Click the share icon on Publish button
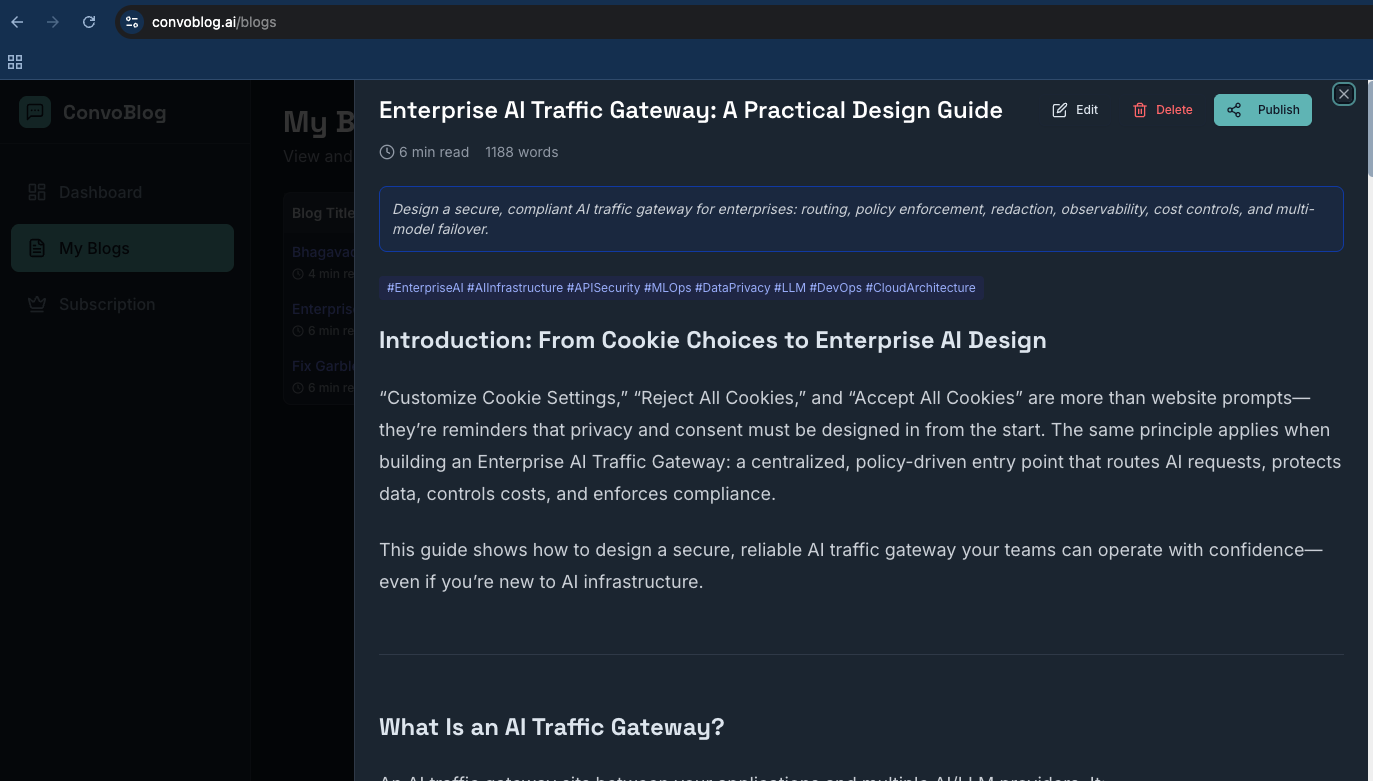Image resolution: width=1373 pixels, height=781 pixels. pos(1235,110)
